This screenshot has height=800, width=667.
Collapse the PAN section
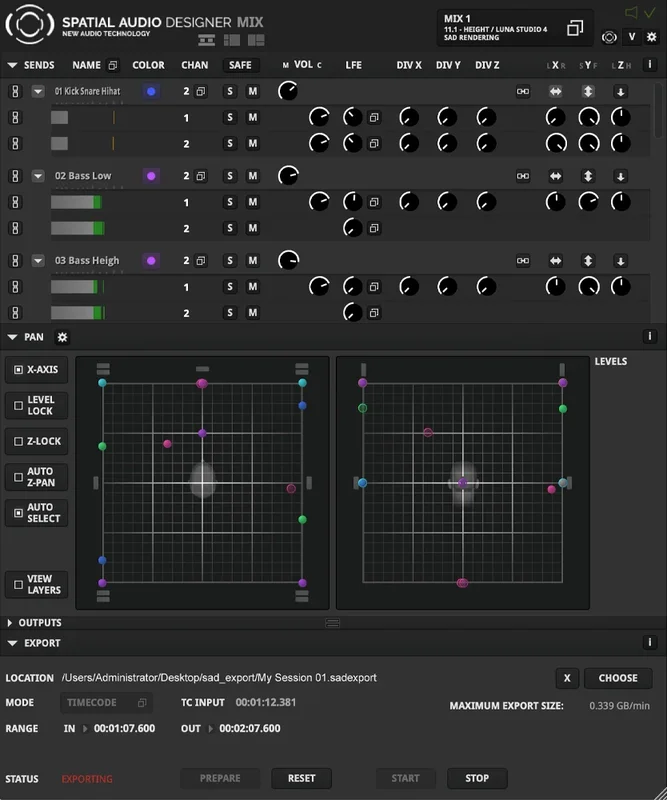pos(12,337)
